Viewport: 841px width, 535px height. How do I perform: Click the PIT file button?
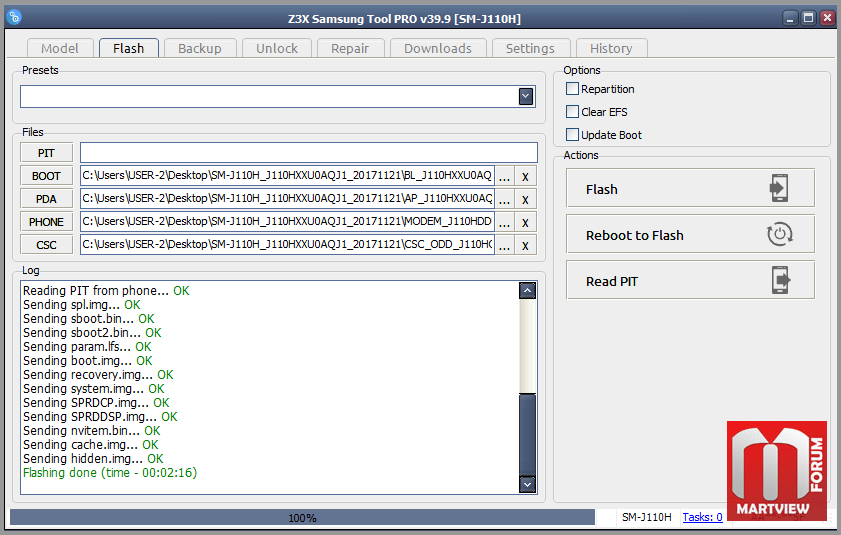[x=47, y=153]
